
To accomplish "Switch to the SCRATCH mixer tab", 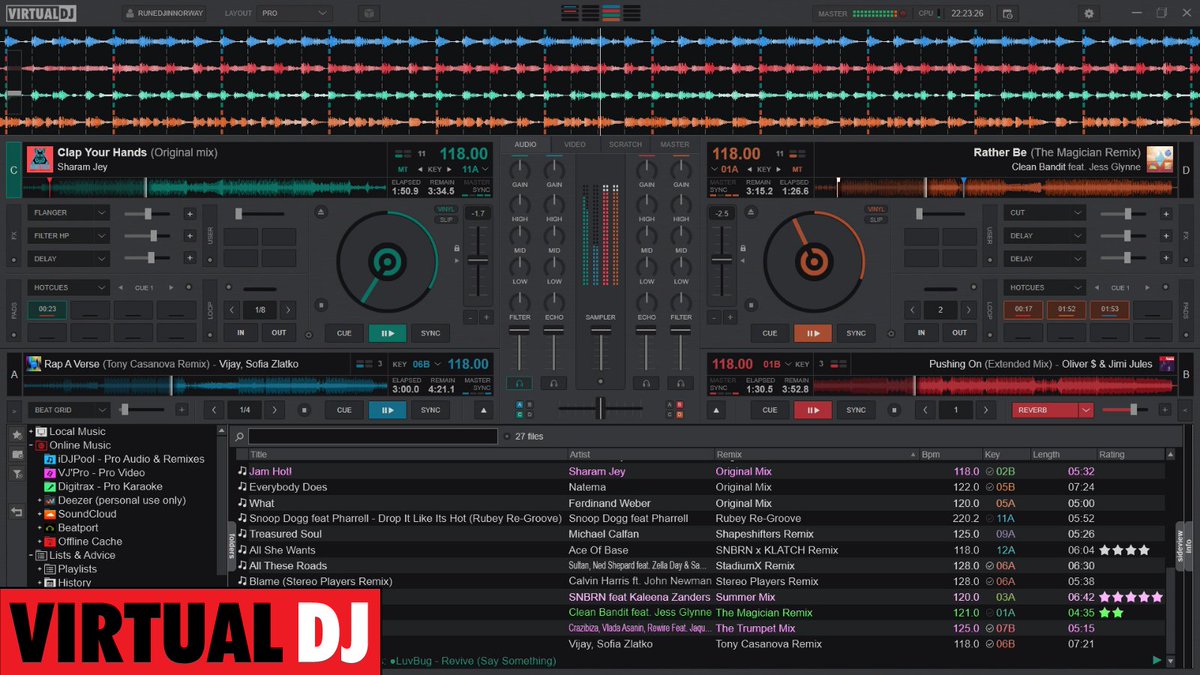I will 625,145.
